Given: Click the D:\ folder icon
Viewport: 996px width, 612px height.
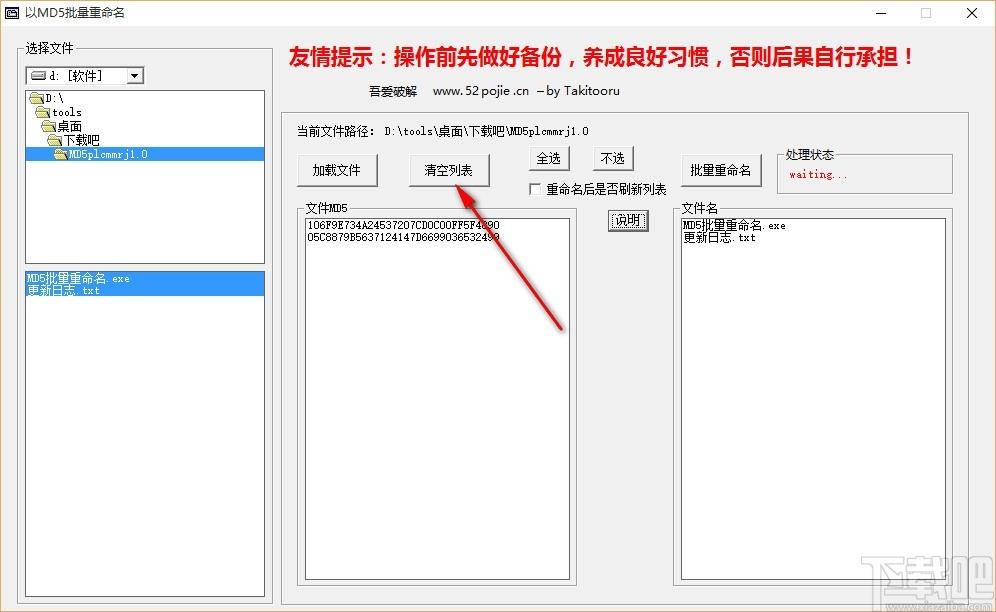Looking at the screenshot, I should (37, 98).
